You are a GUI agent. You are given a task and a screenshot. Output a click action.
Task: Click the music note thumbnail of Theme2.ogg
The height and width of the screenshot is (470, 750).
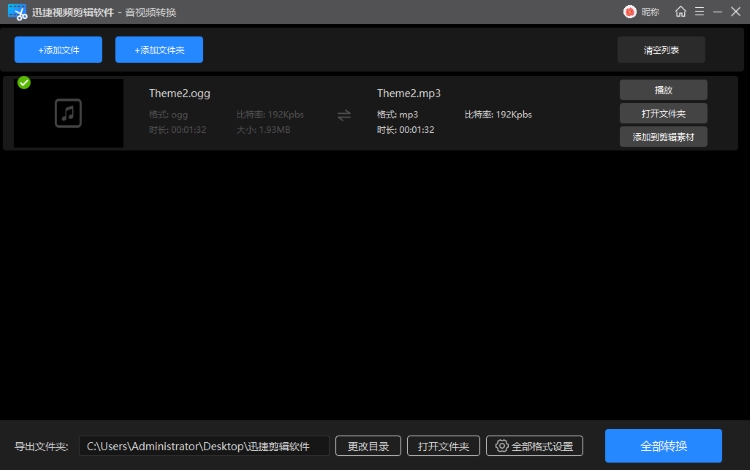click(69, 114)
